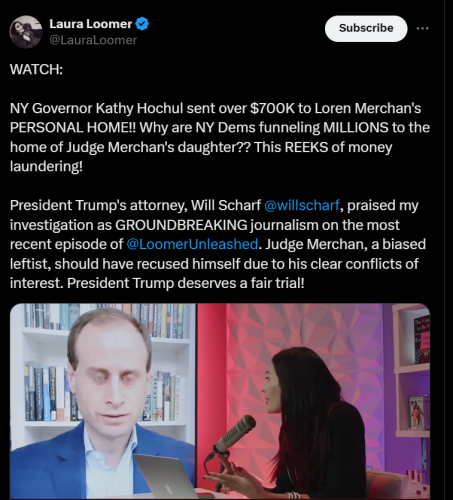The image size is (453, 500).
Task: Click the PERSONAL HOME!! text in the post
Action: click(73, 127)
